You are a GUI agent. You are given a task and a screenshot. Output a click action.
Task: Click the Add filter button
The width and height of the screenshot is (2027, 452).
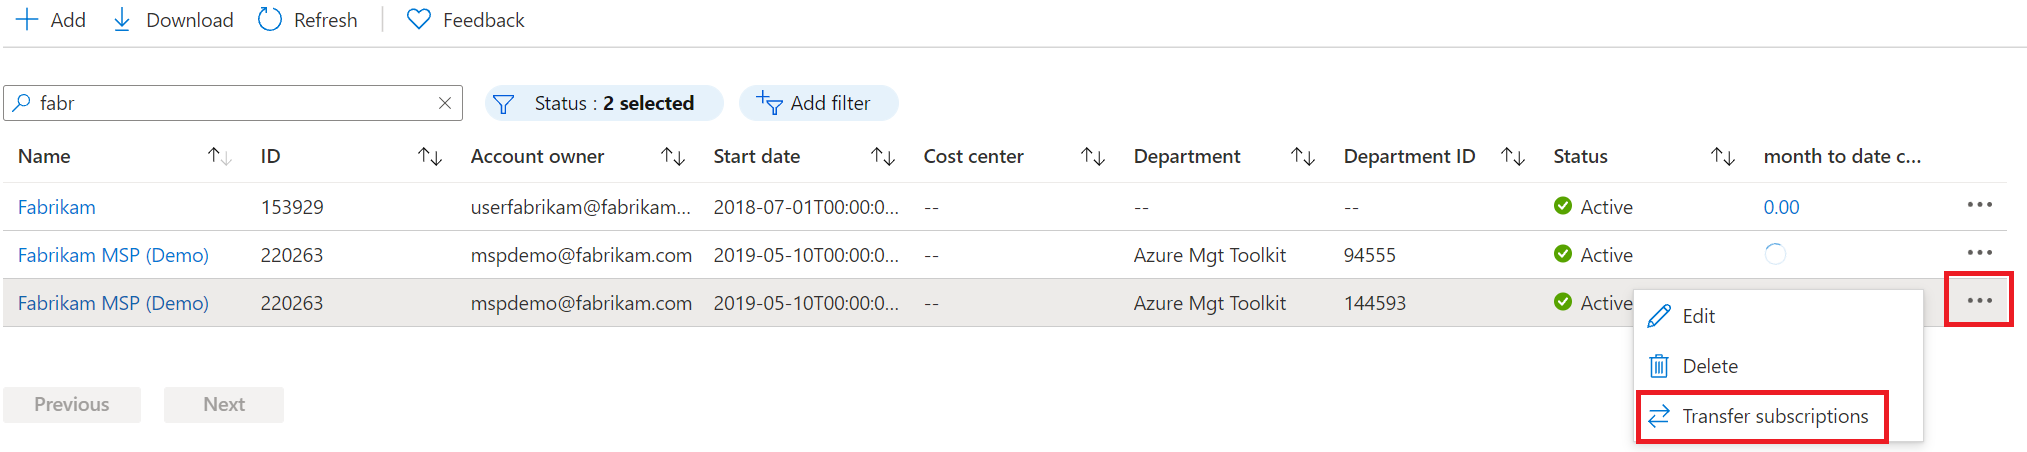(x=817, y=103)
